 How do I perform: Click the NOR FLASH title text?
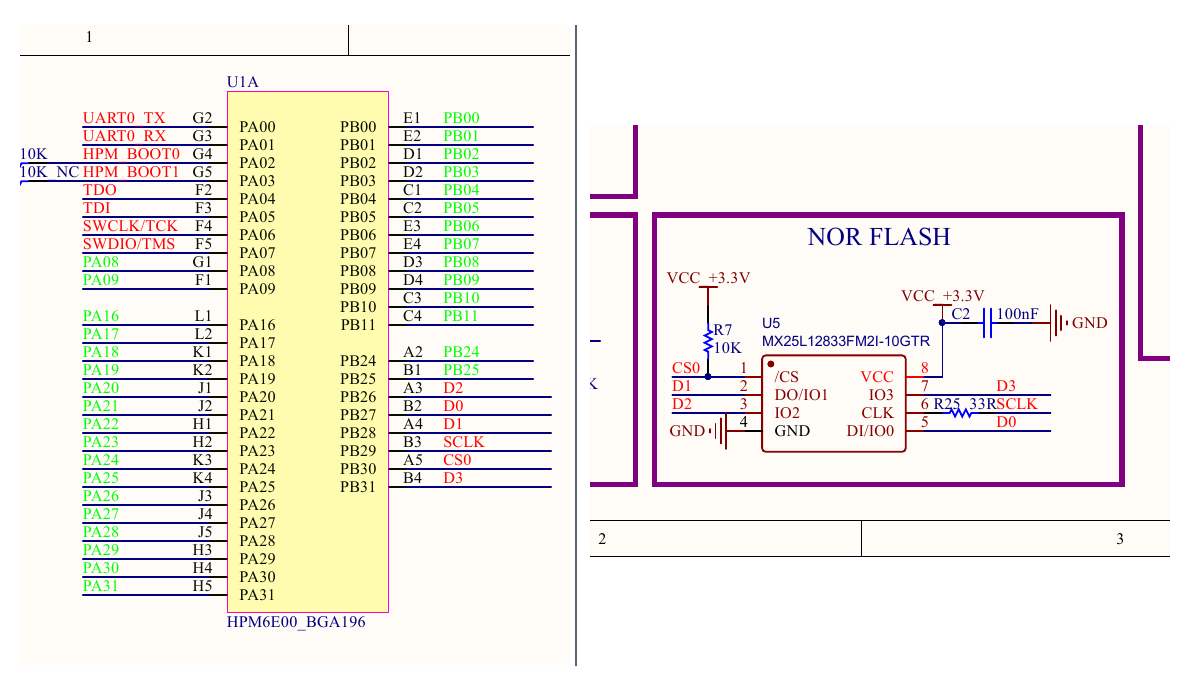point(879,237)
